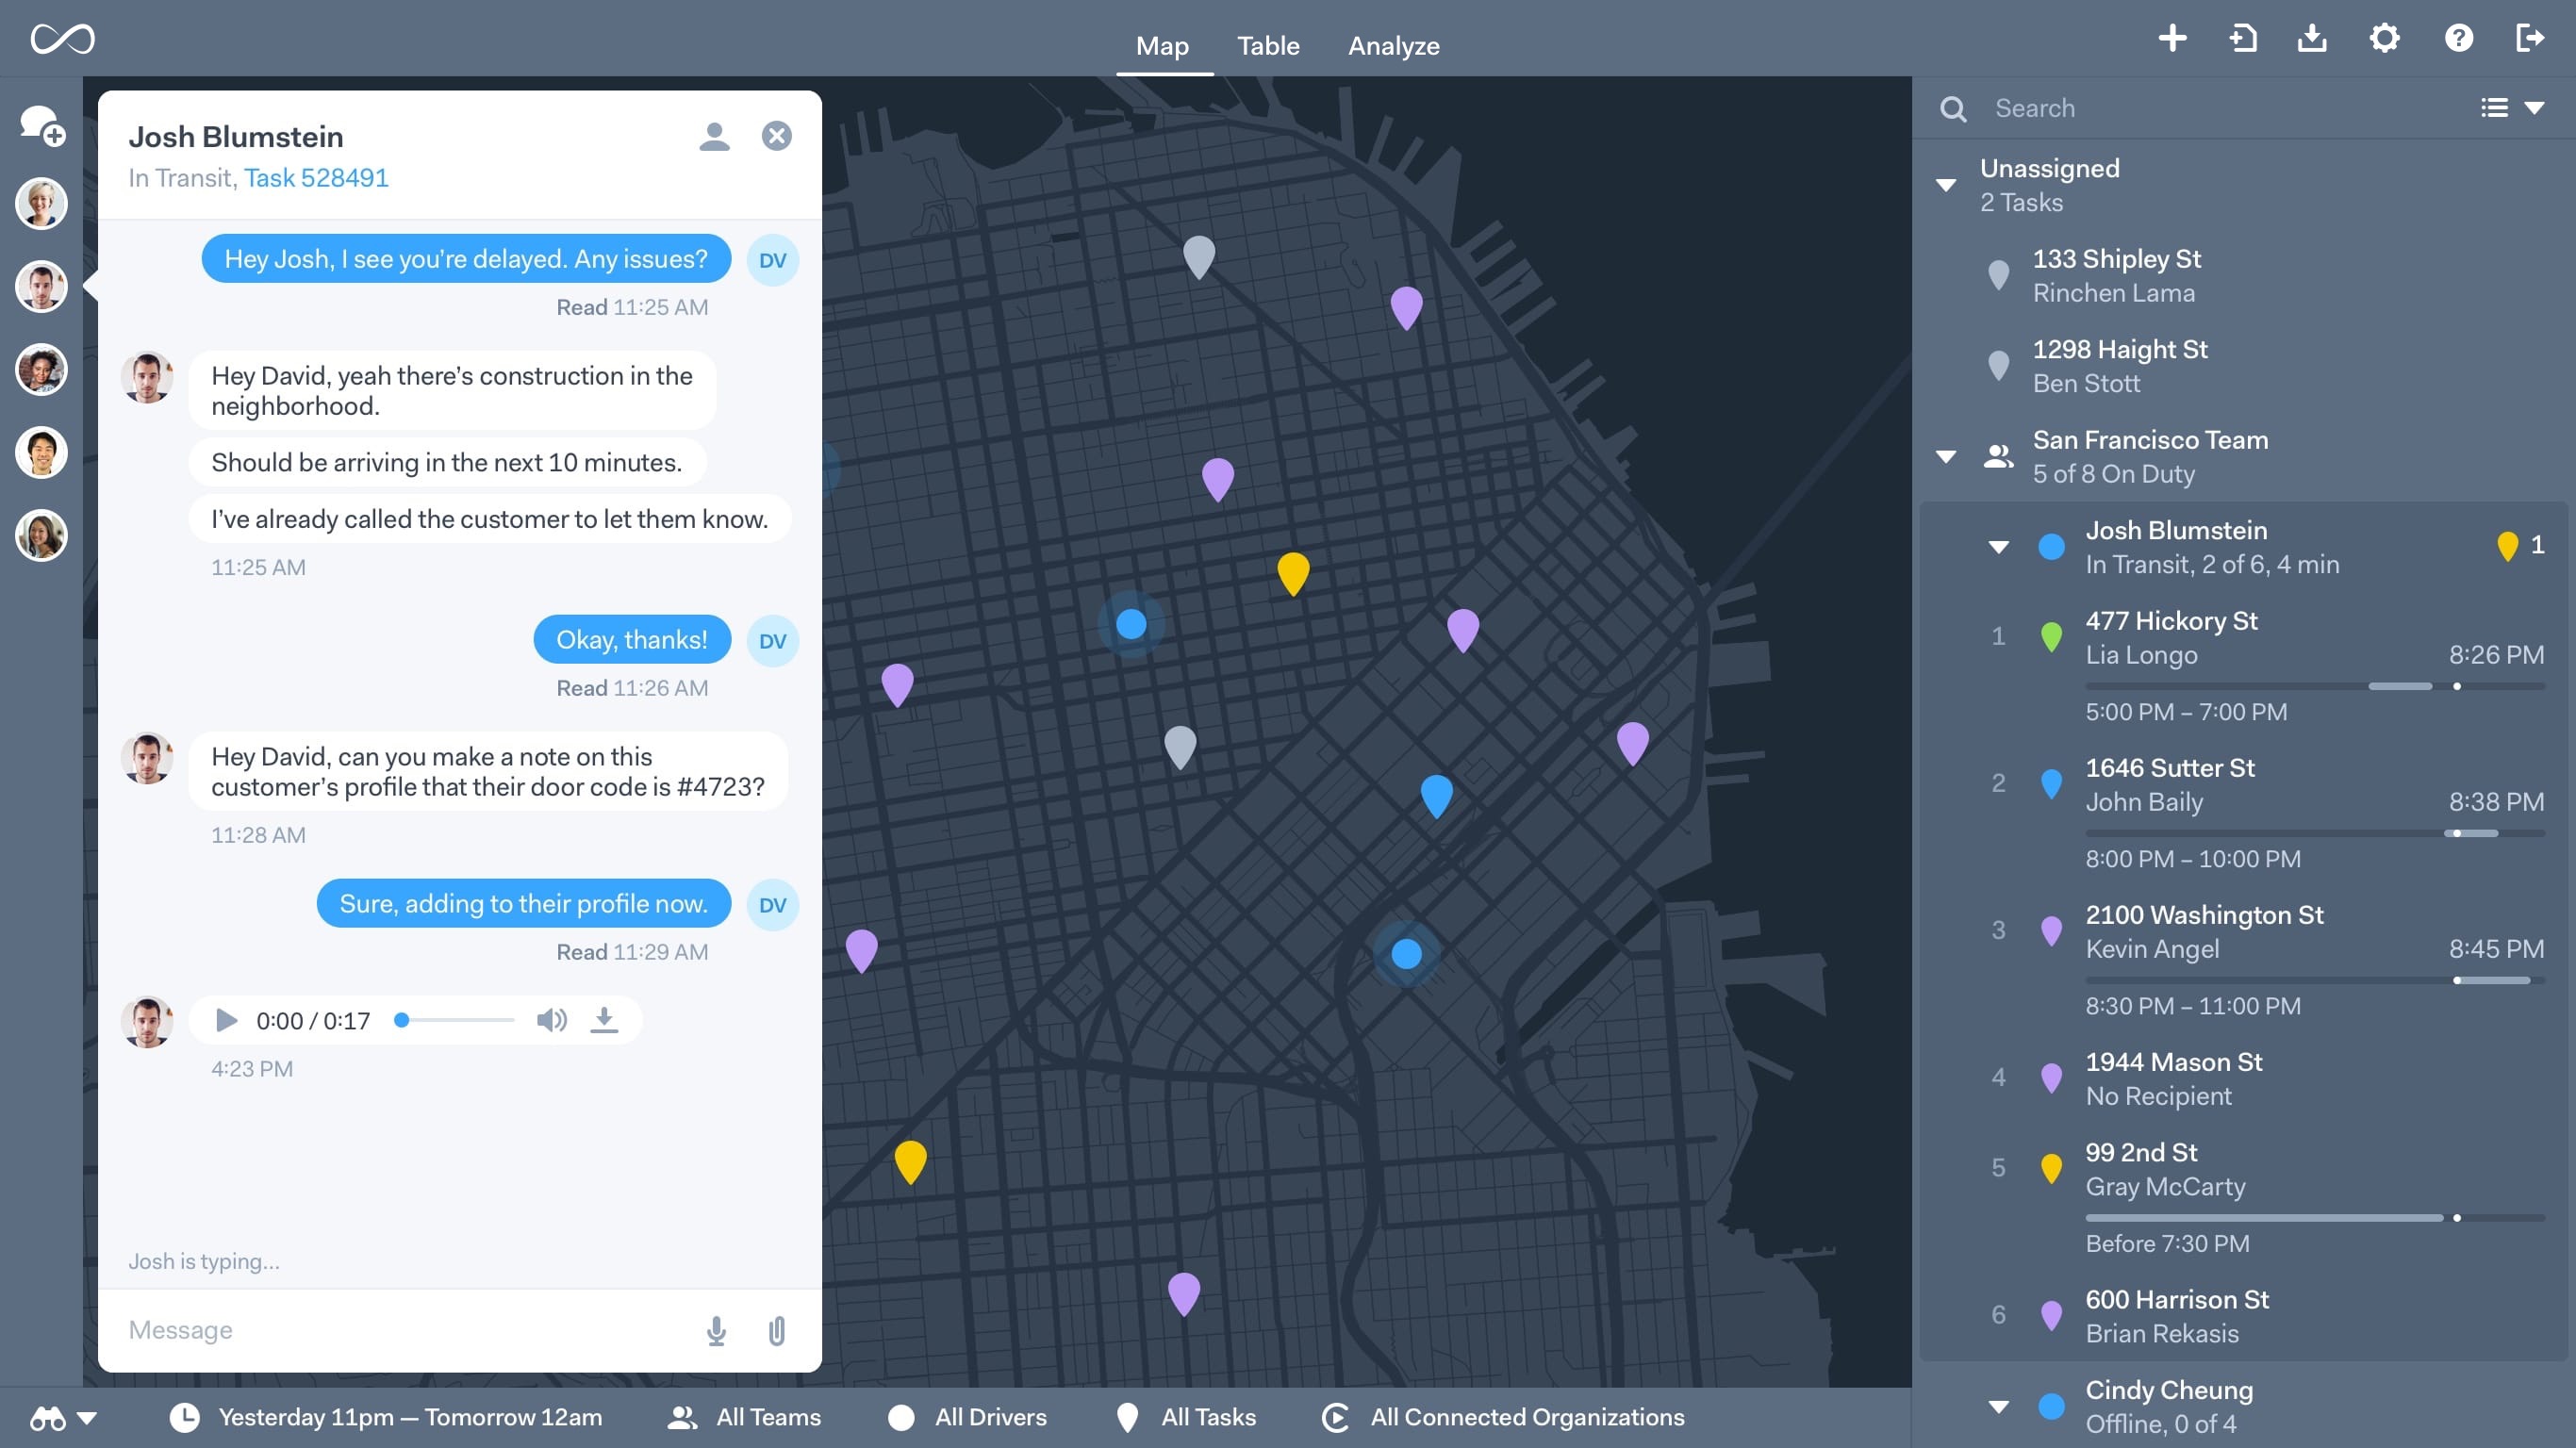Open the import tasks icon

(2242, 38)
